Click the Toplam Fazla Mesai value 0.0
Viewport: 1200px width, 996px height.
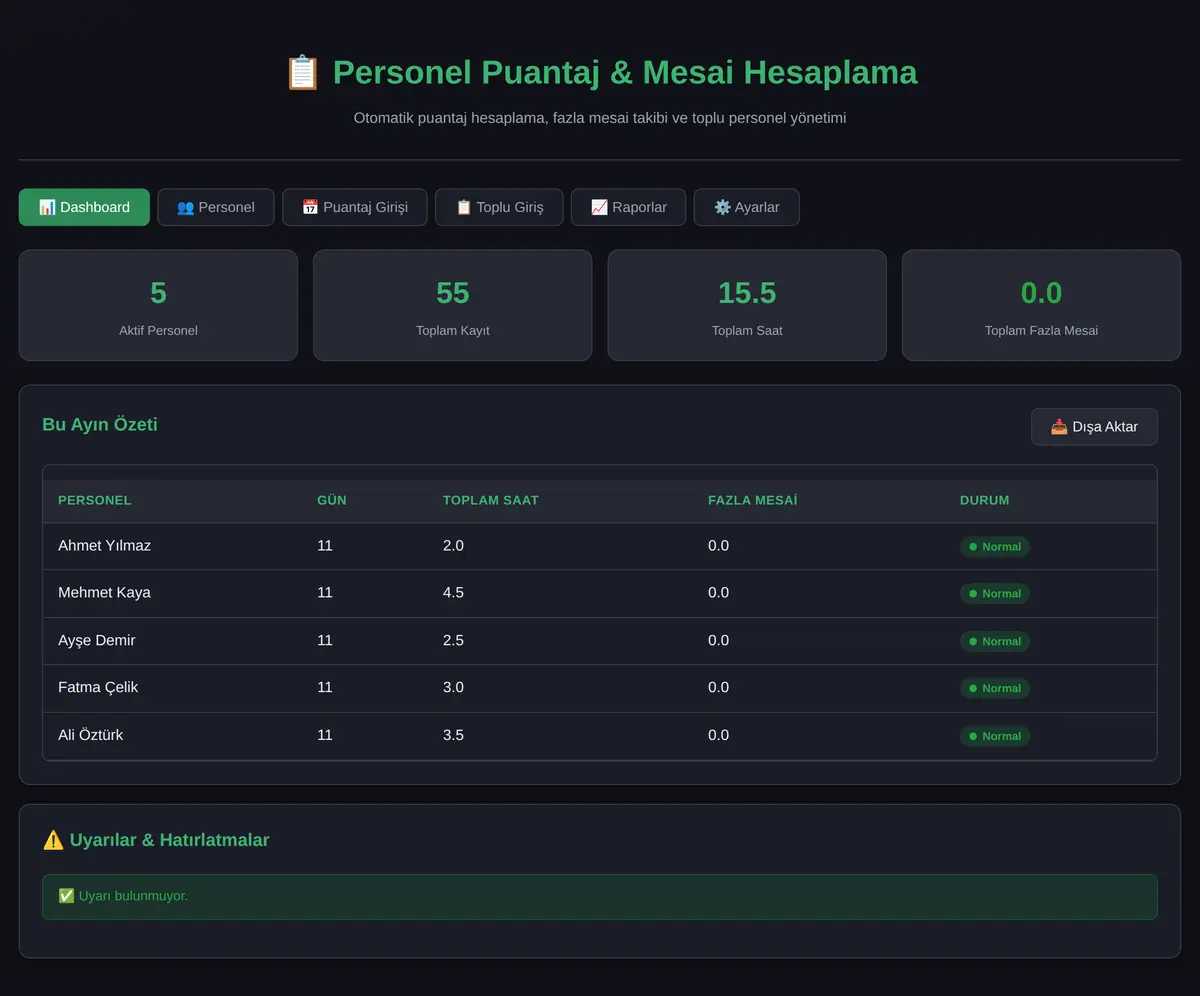pos(1041,293)
